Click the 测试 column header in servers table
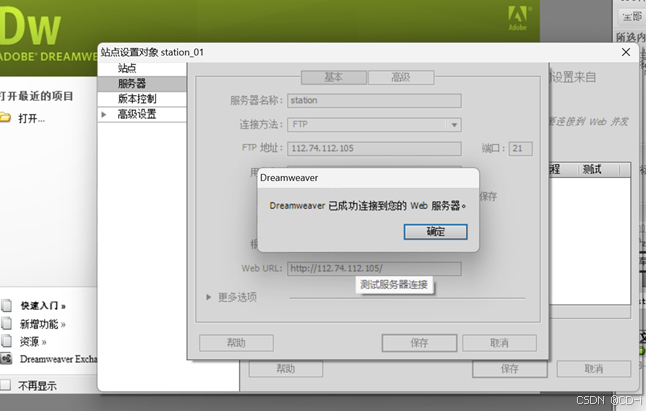The width and height of the screenshot is (647, 412). pyautogui.click(x=592, y=169)
